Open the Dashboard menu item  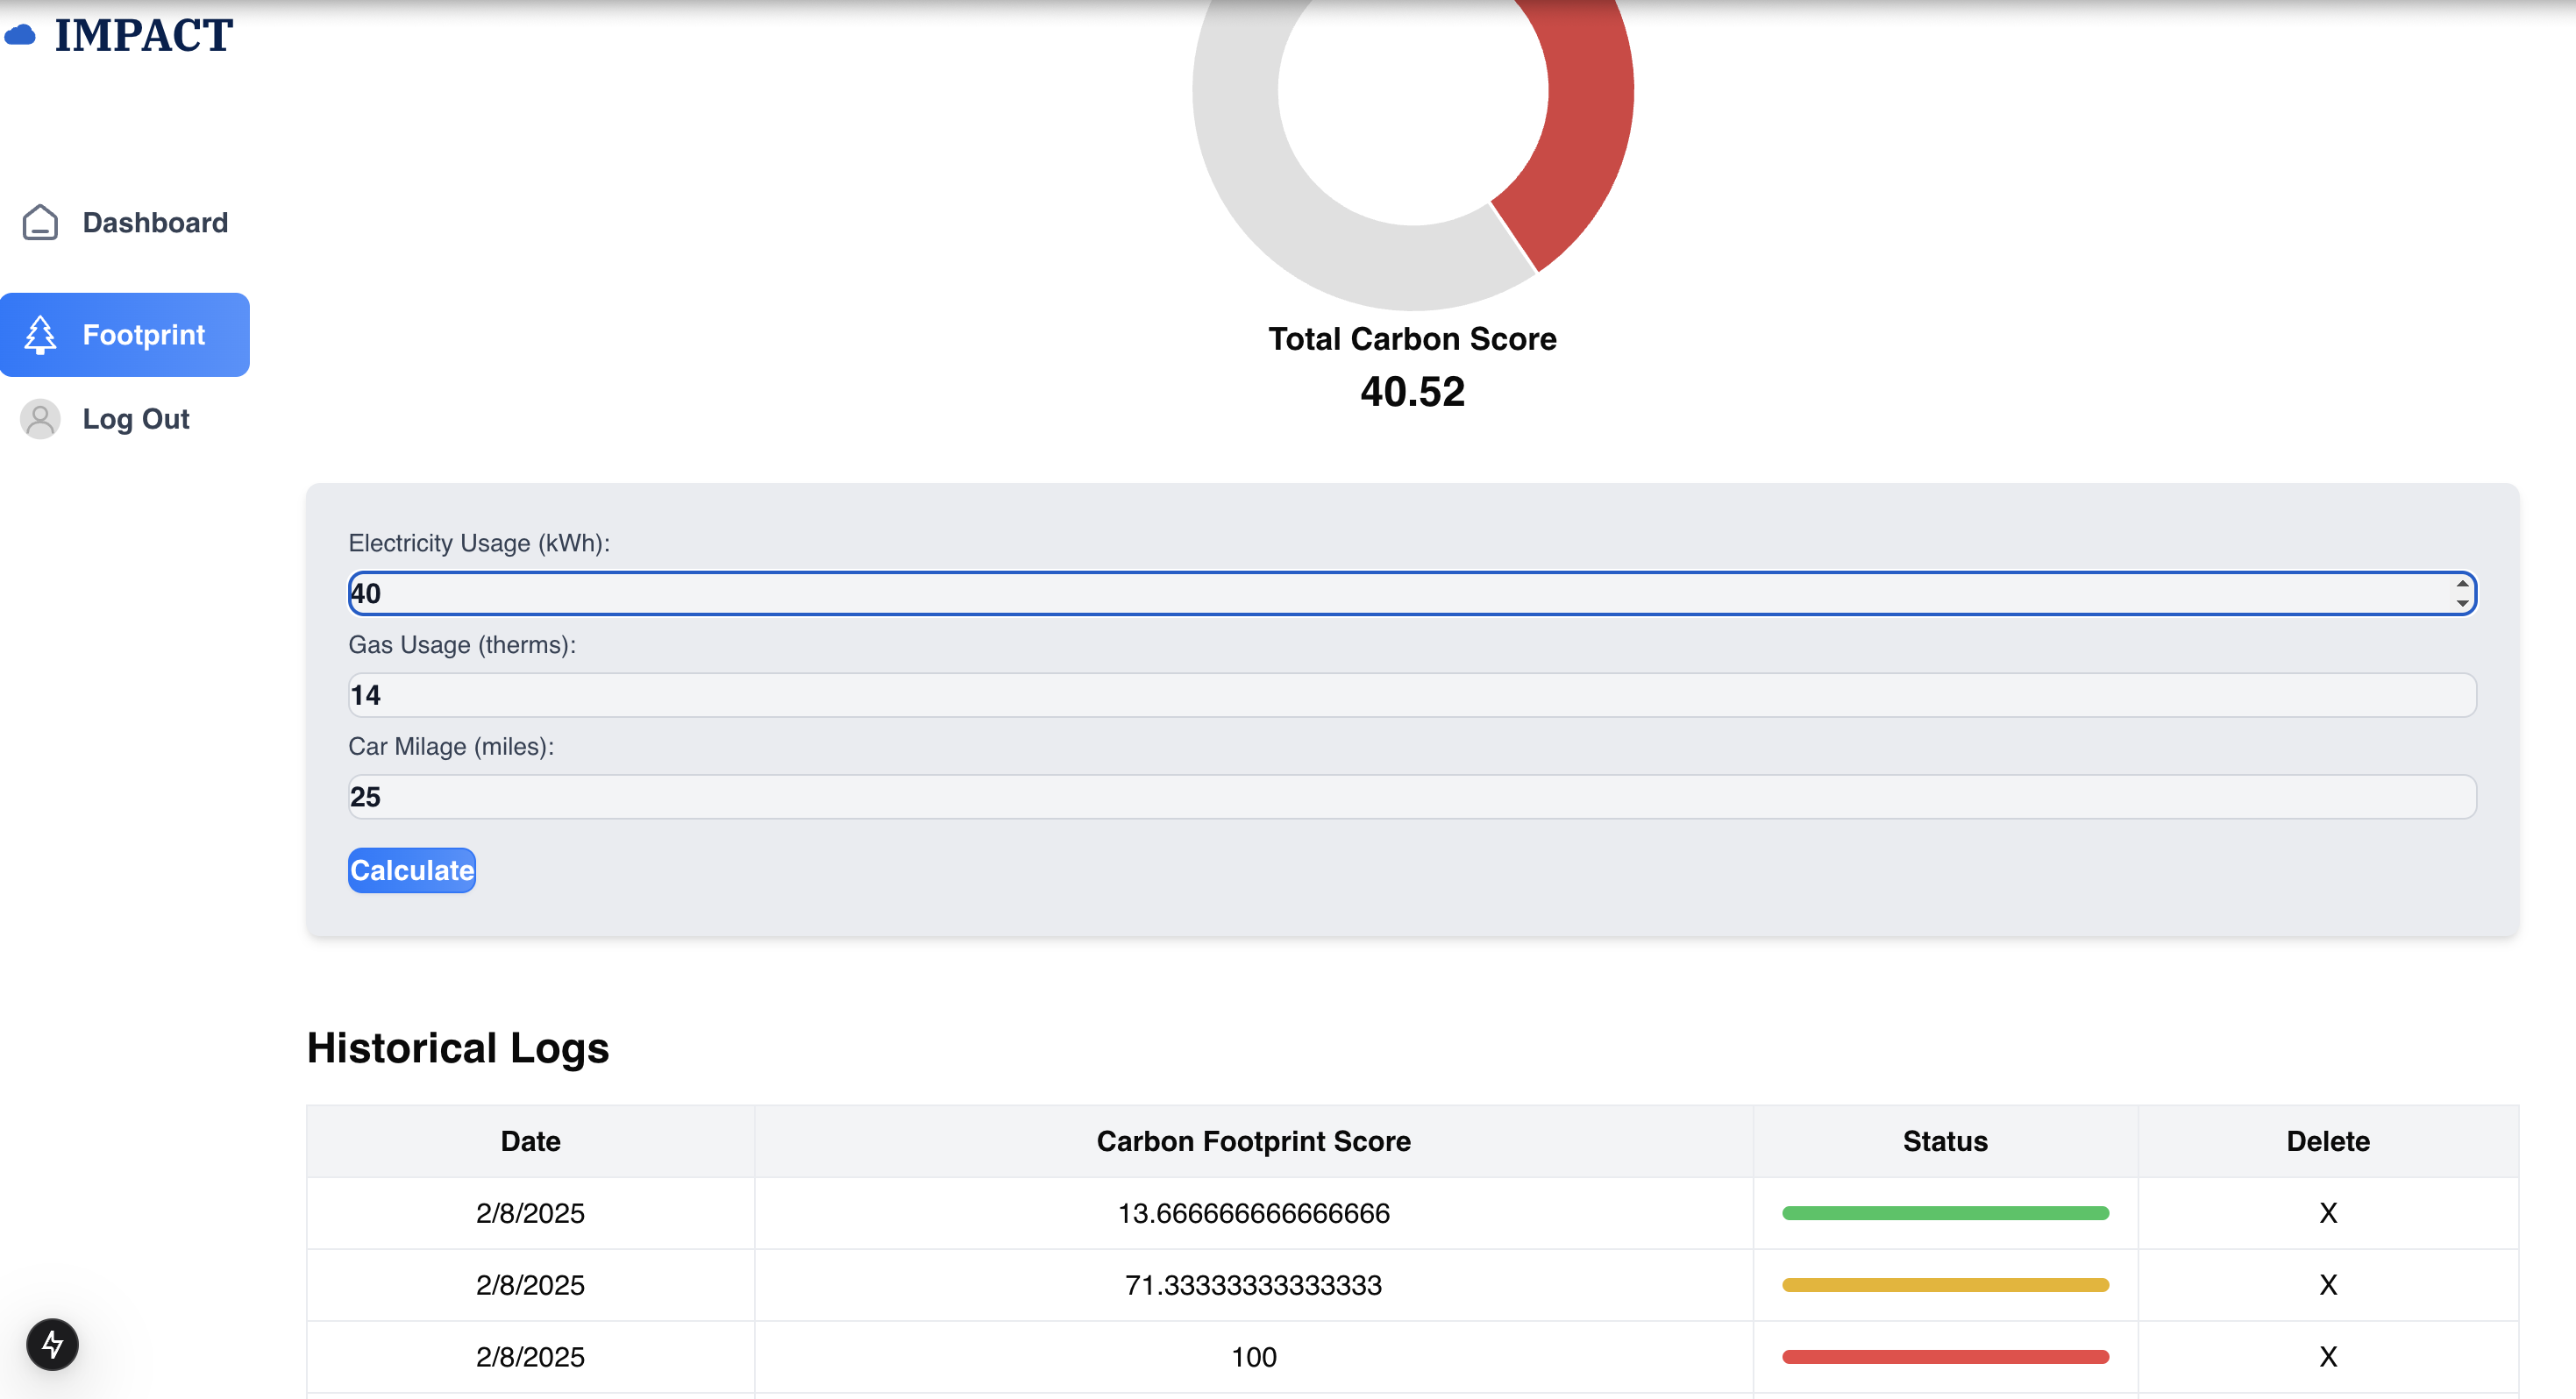pos(155,222)
